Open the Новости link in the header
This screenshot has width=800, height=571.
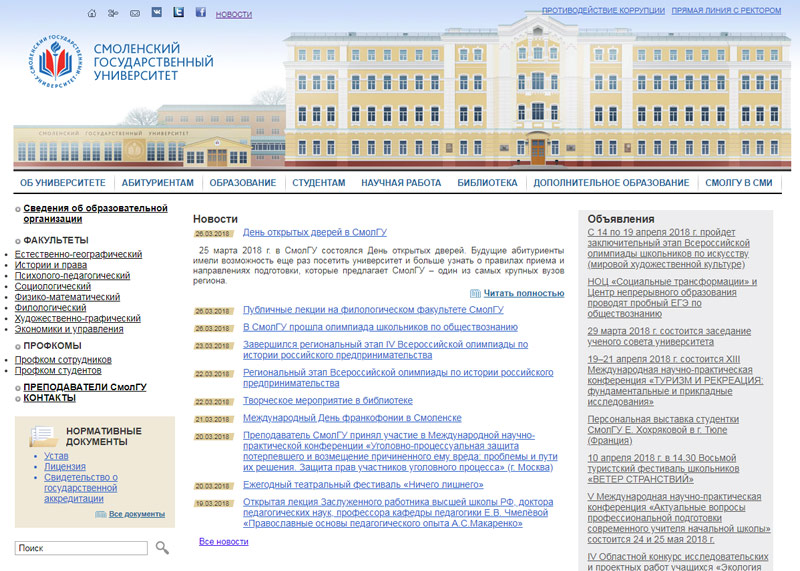234,14
